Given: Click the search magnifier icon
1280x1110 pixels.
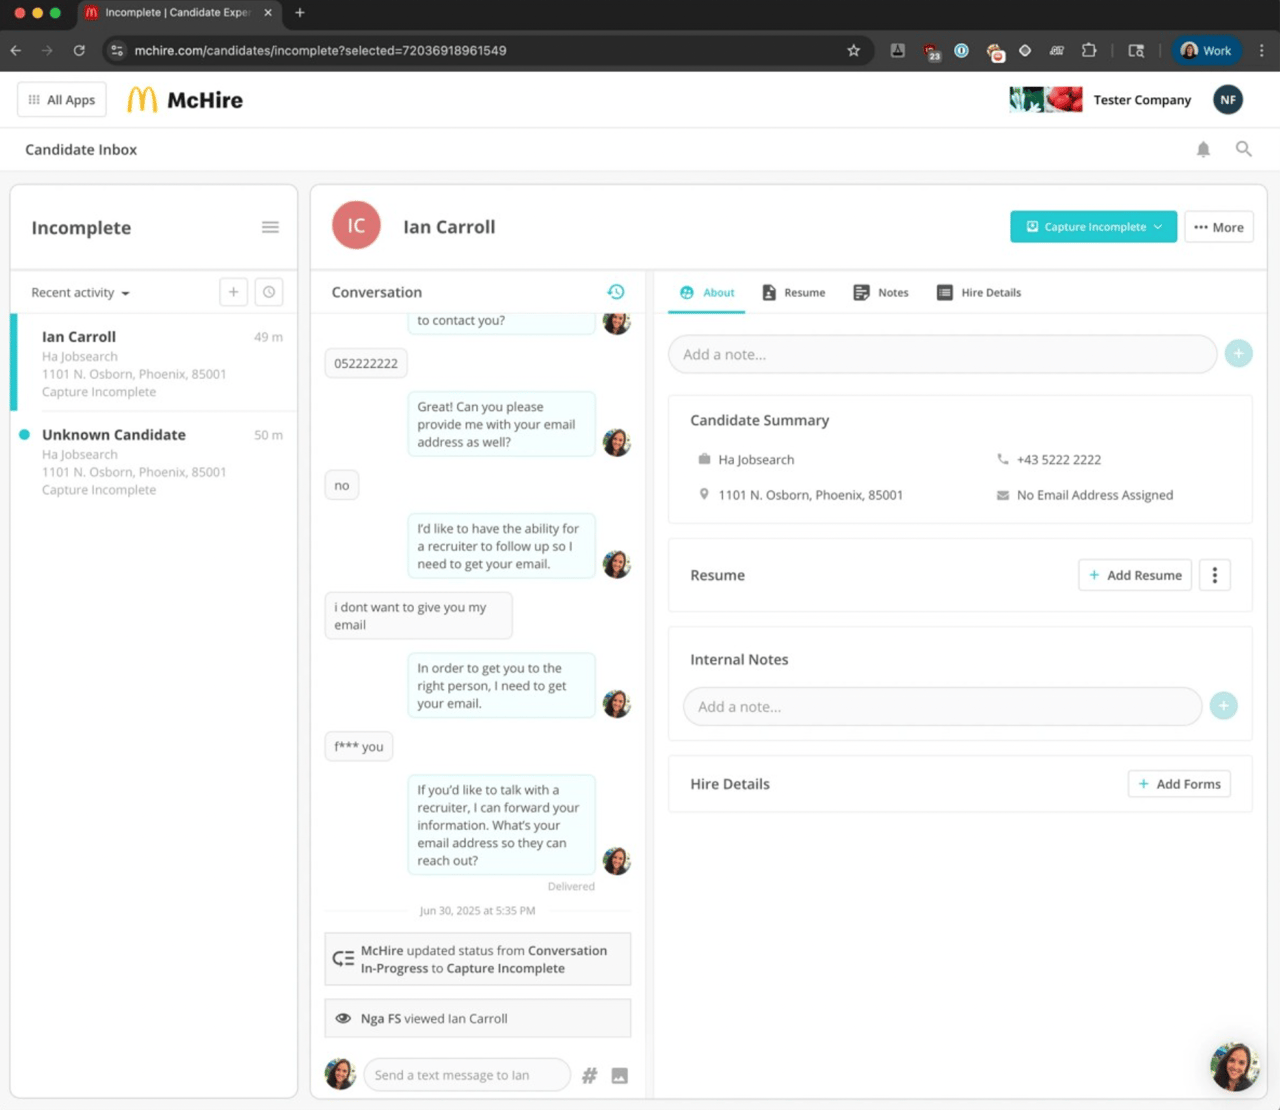Looking at the screenshot, I should point(1243,149).
